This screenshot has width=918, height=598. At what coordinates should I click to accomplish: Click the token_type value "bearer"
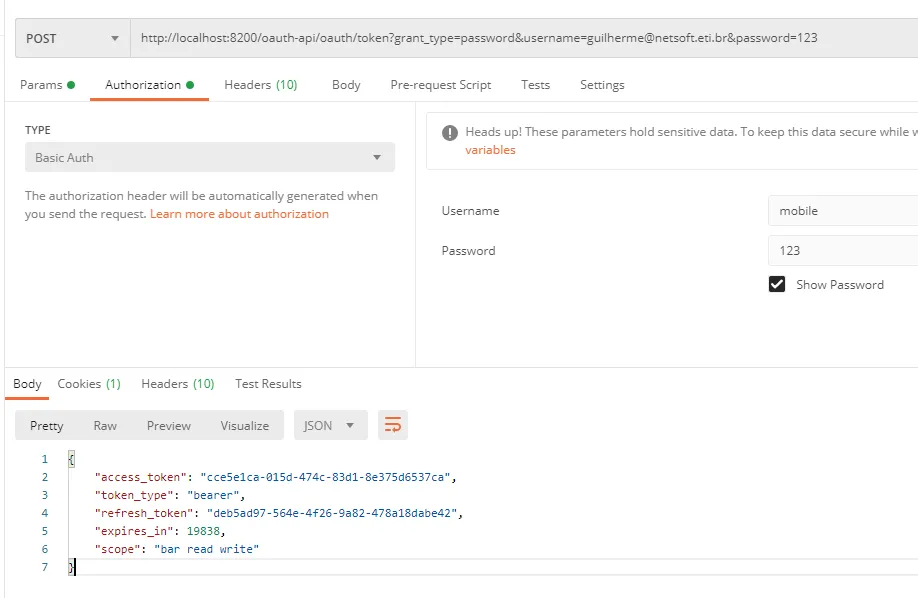[x=213, y=496]
